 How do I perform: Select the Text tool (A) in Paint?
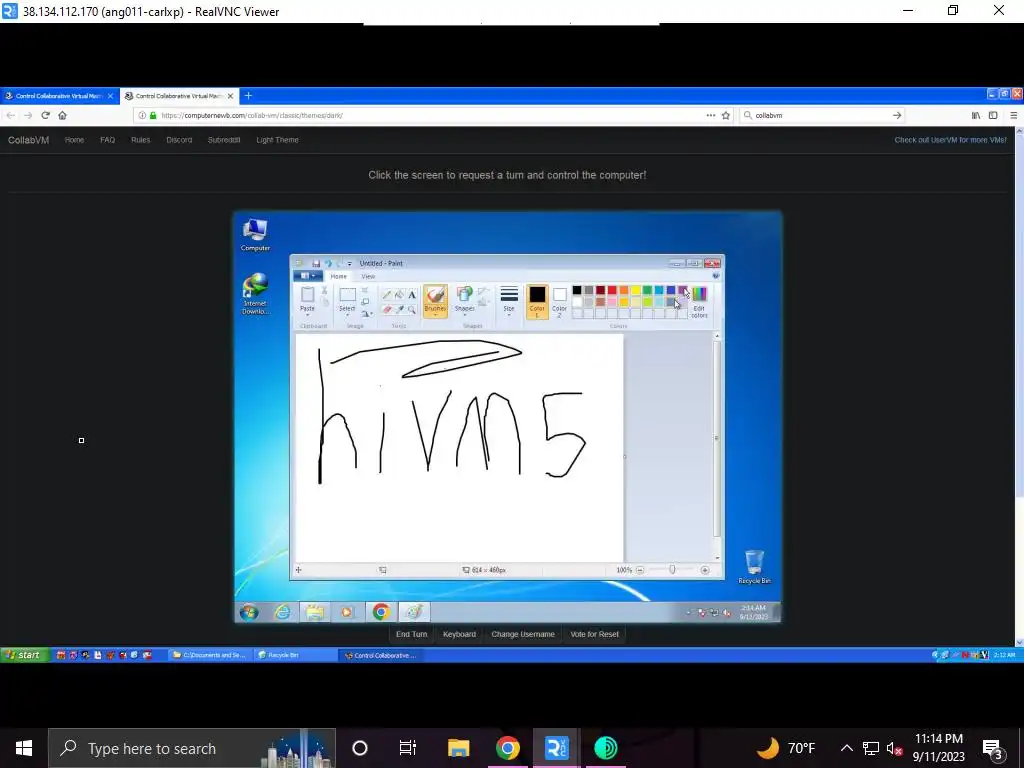coord(411,295)
